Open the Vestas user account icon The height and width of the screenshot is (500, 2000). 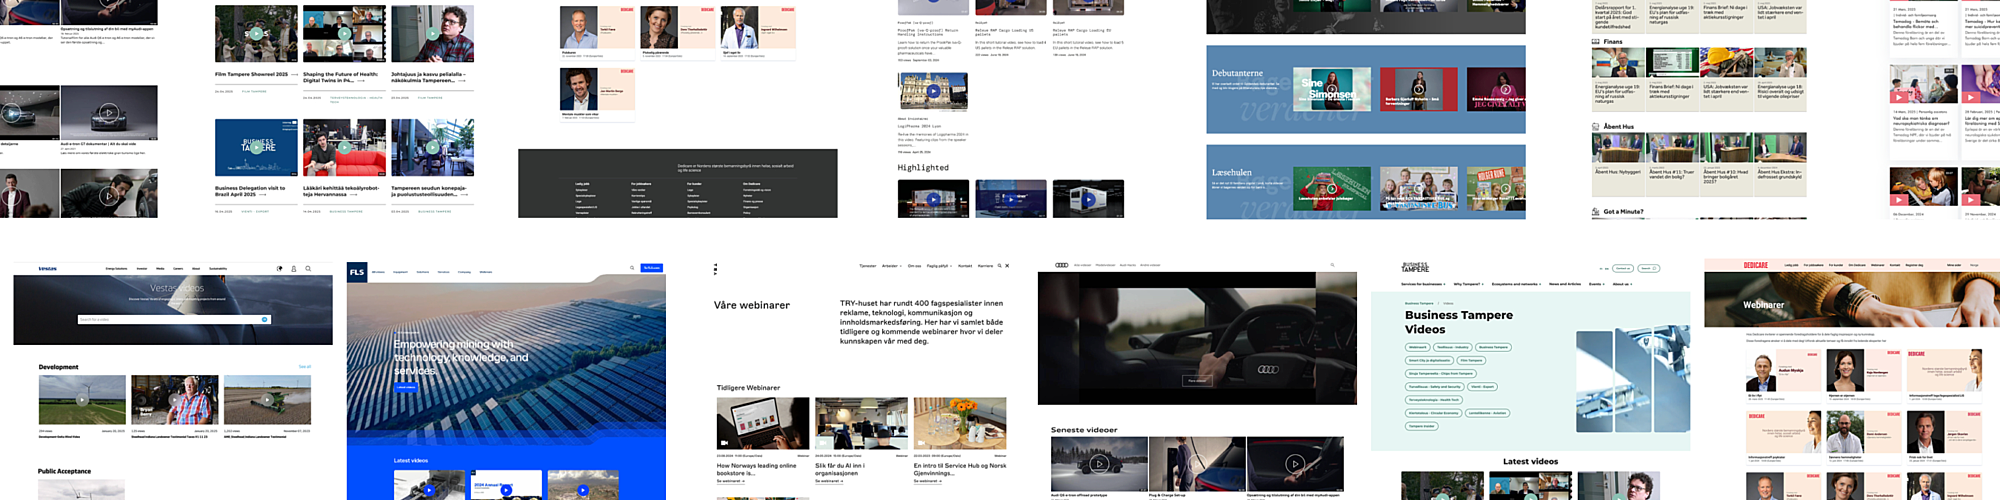(293, 269)
